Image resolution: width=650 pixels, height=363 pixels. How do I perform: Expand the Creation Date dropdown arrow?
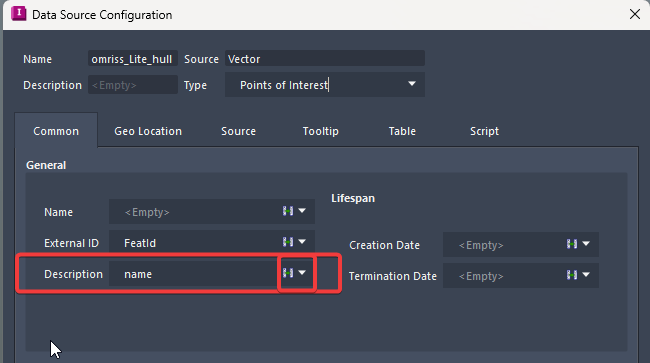tap(586, 244)
